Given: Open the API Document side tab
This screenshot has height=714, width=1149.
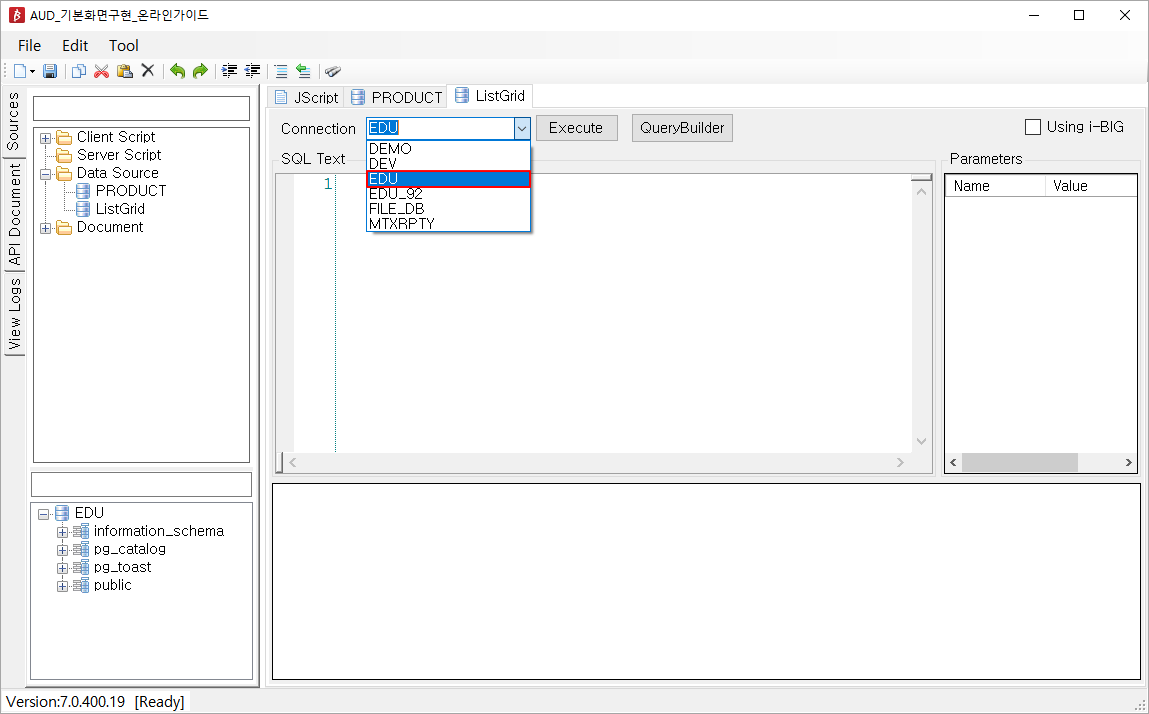Looking at the screenshot, I should [x=14, y=214].
